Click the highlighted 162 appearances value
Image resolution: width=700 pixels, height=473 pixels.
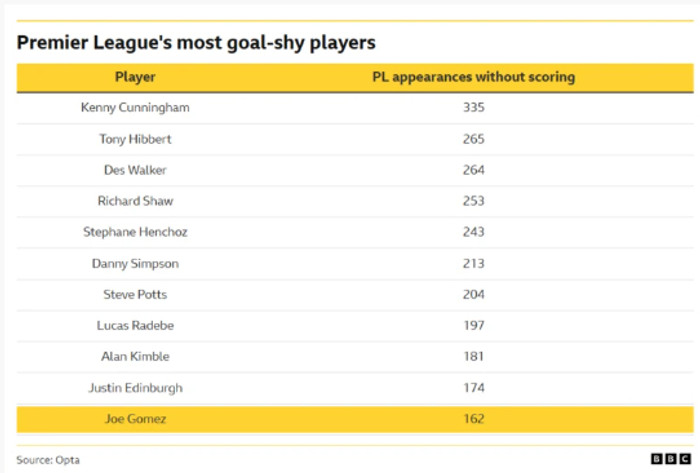coord(474,419)
